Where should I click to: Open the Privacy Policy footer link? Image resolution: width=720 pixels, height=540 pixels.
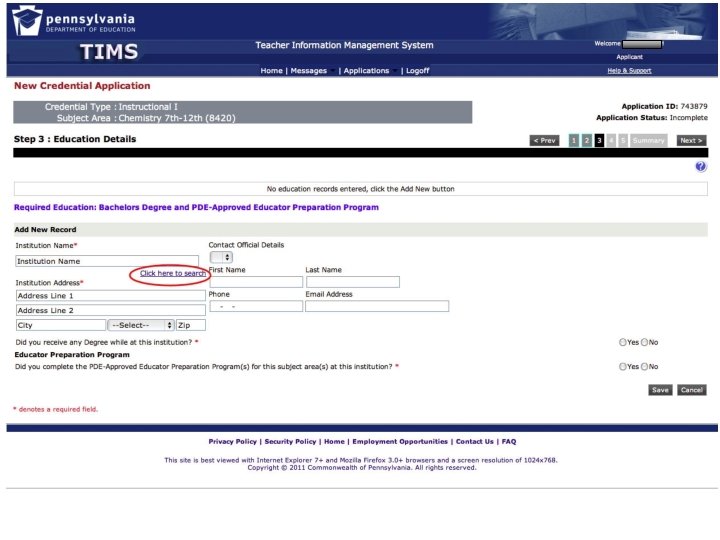(232, 441)
